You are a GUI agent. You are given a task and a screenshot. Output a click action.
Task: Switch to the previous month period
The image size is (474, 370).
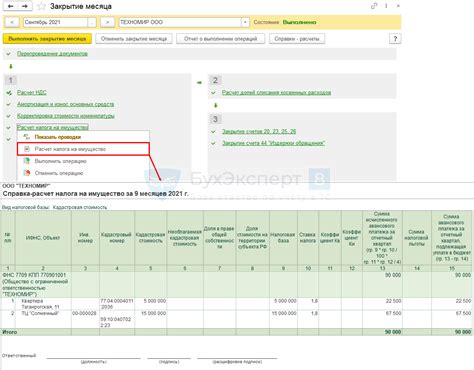[12, 22]
